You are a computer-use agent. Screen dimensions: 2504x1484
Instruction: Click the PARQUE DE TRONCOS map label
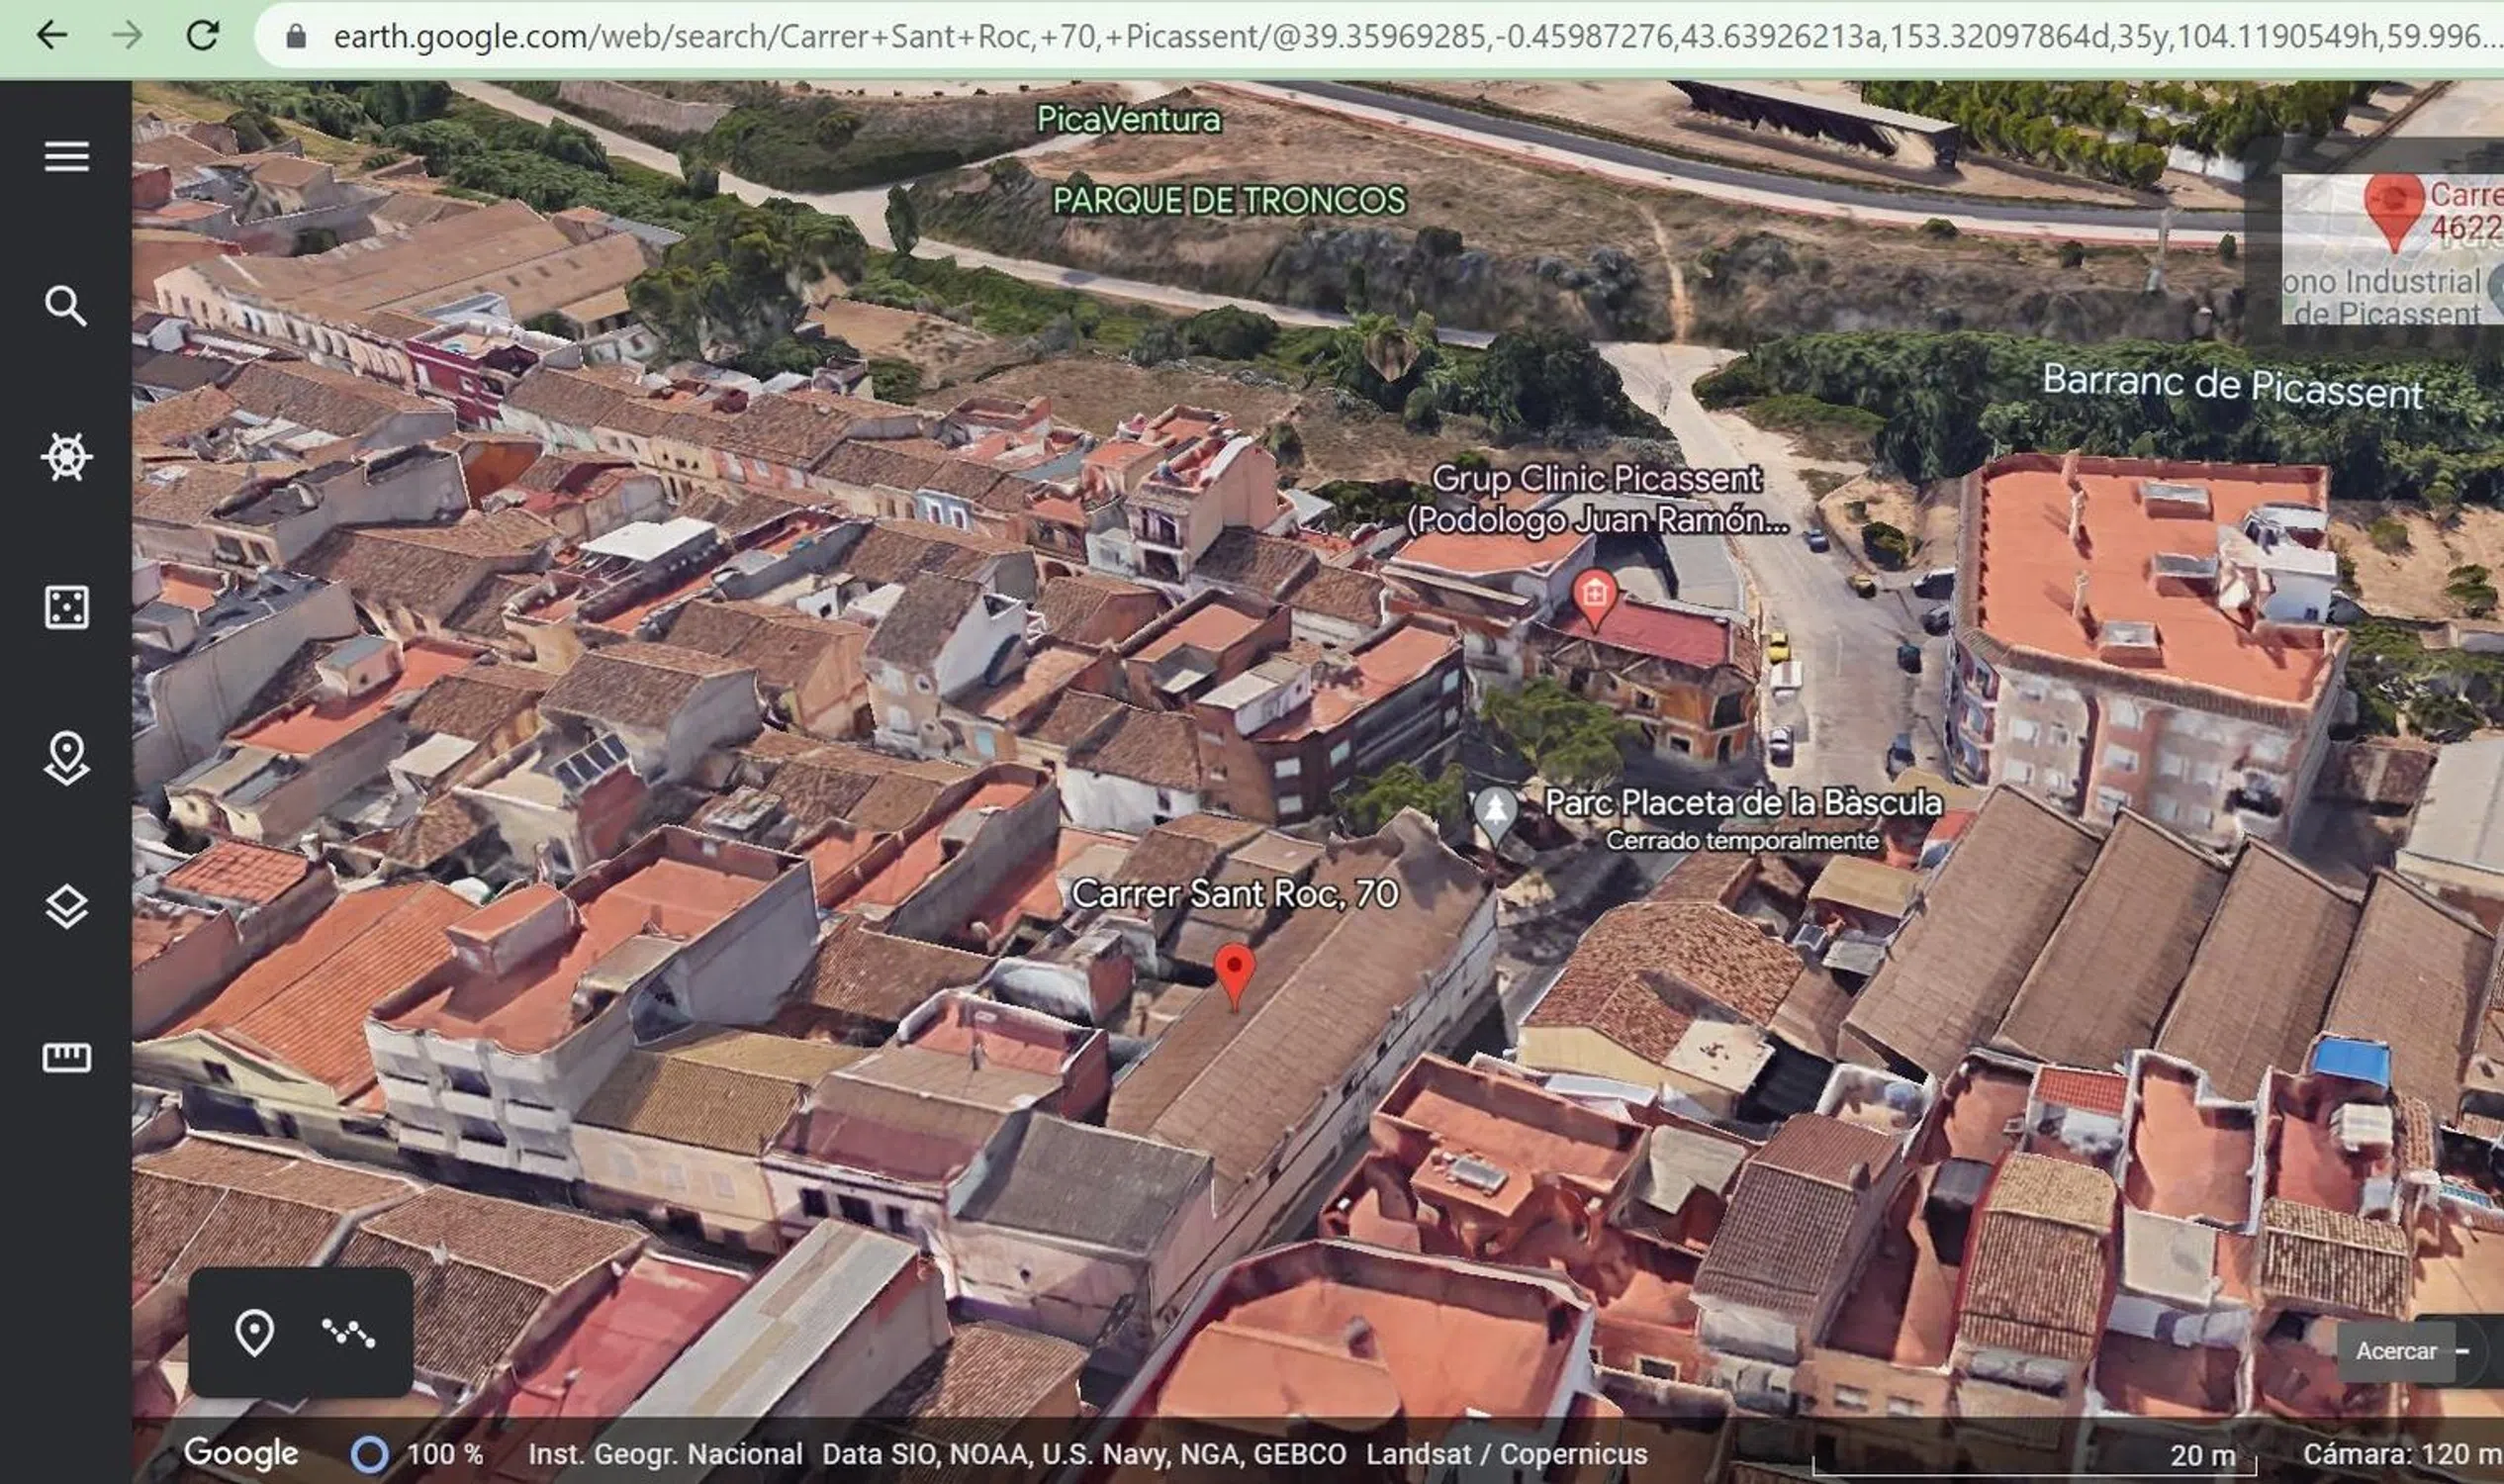click(x=1229, y=200)
